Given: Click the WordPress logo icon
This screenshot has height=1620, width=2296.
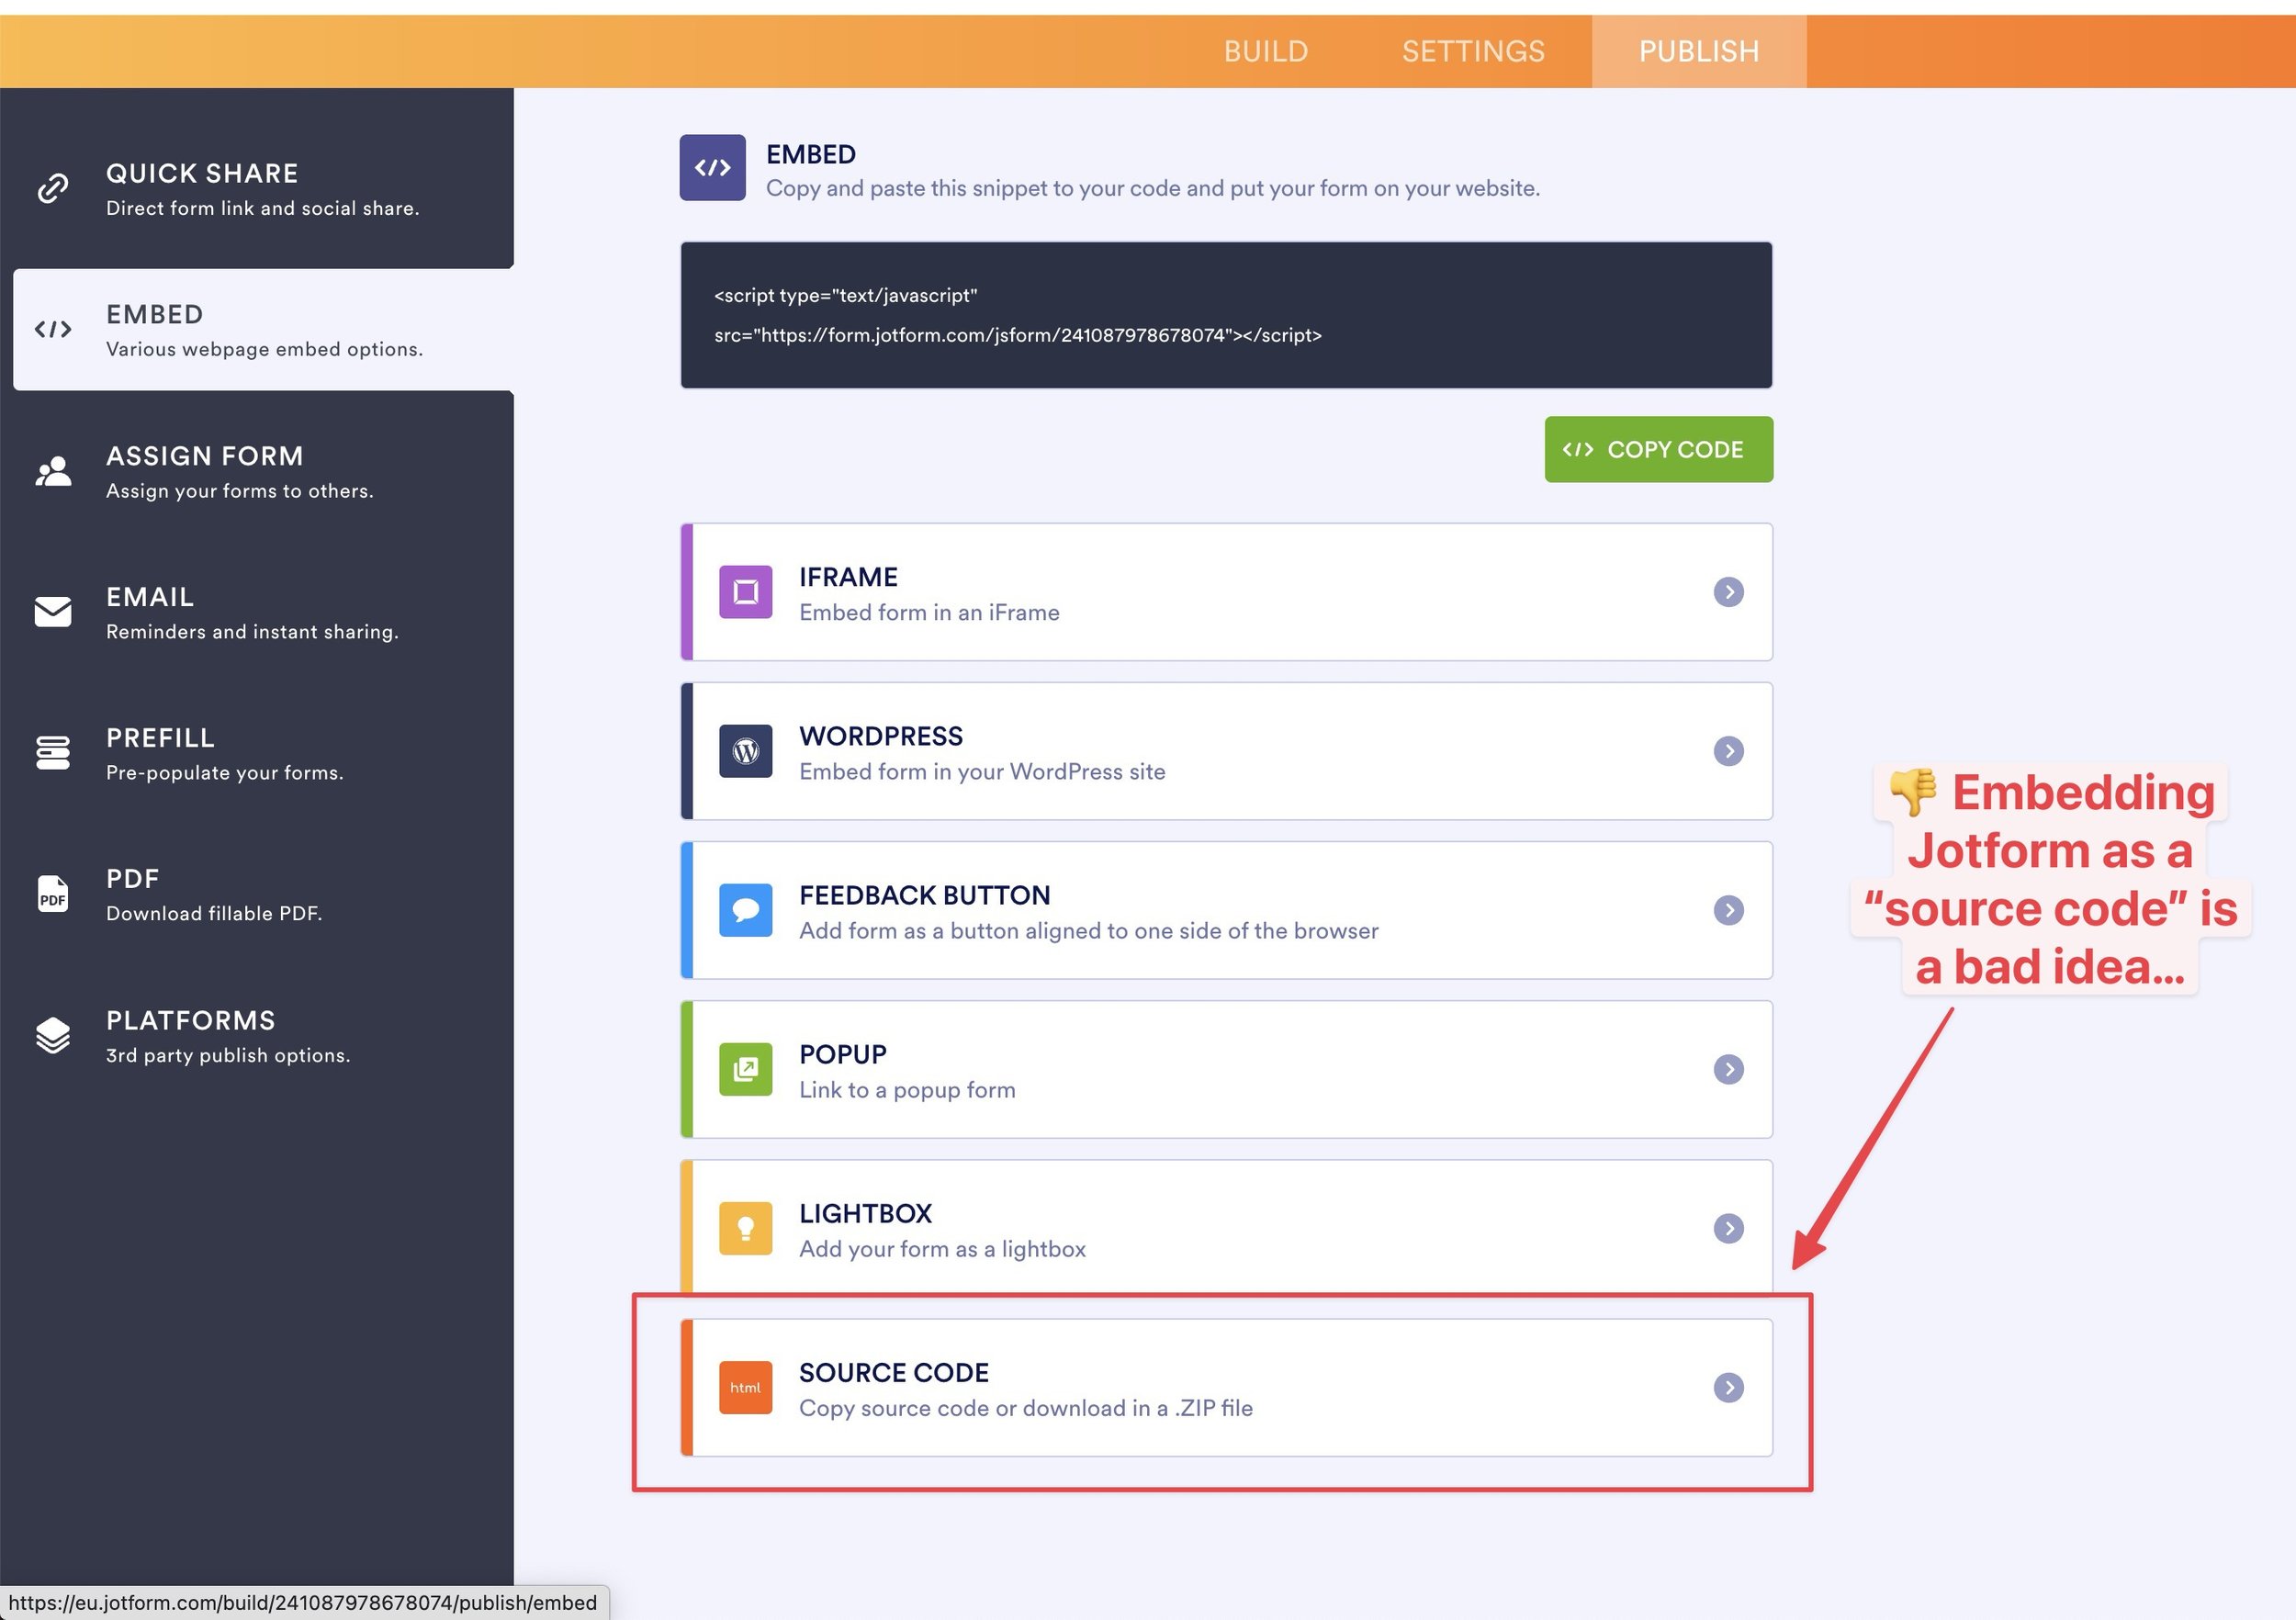Looking at the screenshot, I should (745, 751).
